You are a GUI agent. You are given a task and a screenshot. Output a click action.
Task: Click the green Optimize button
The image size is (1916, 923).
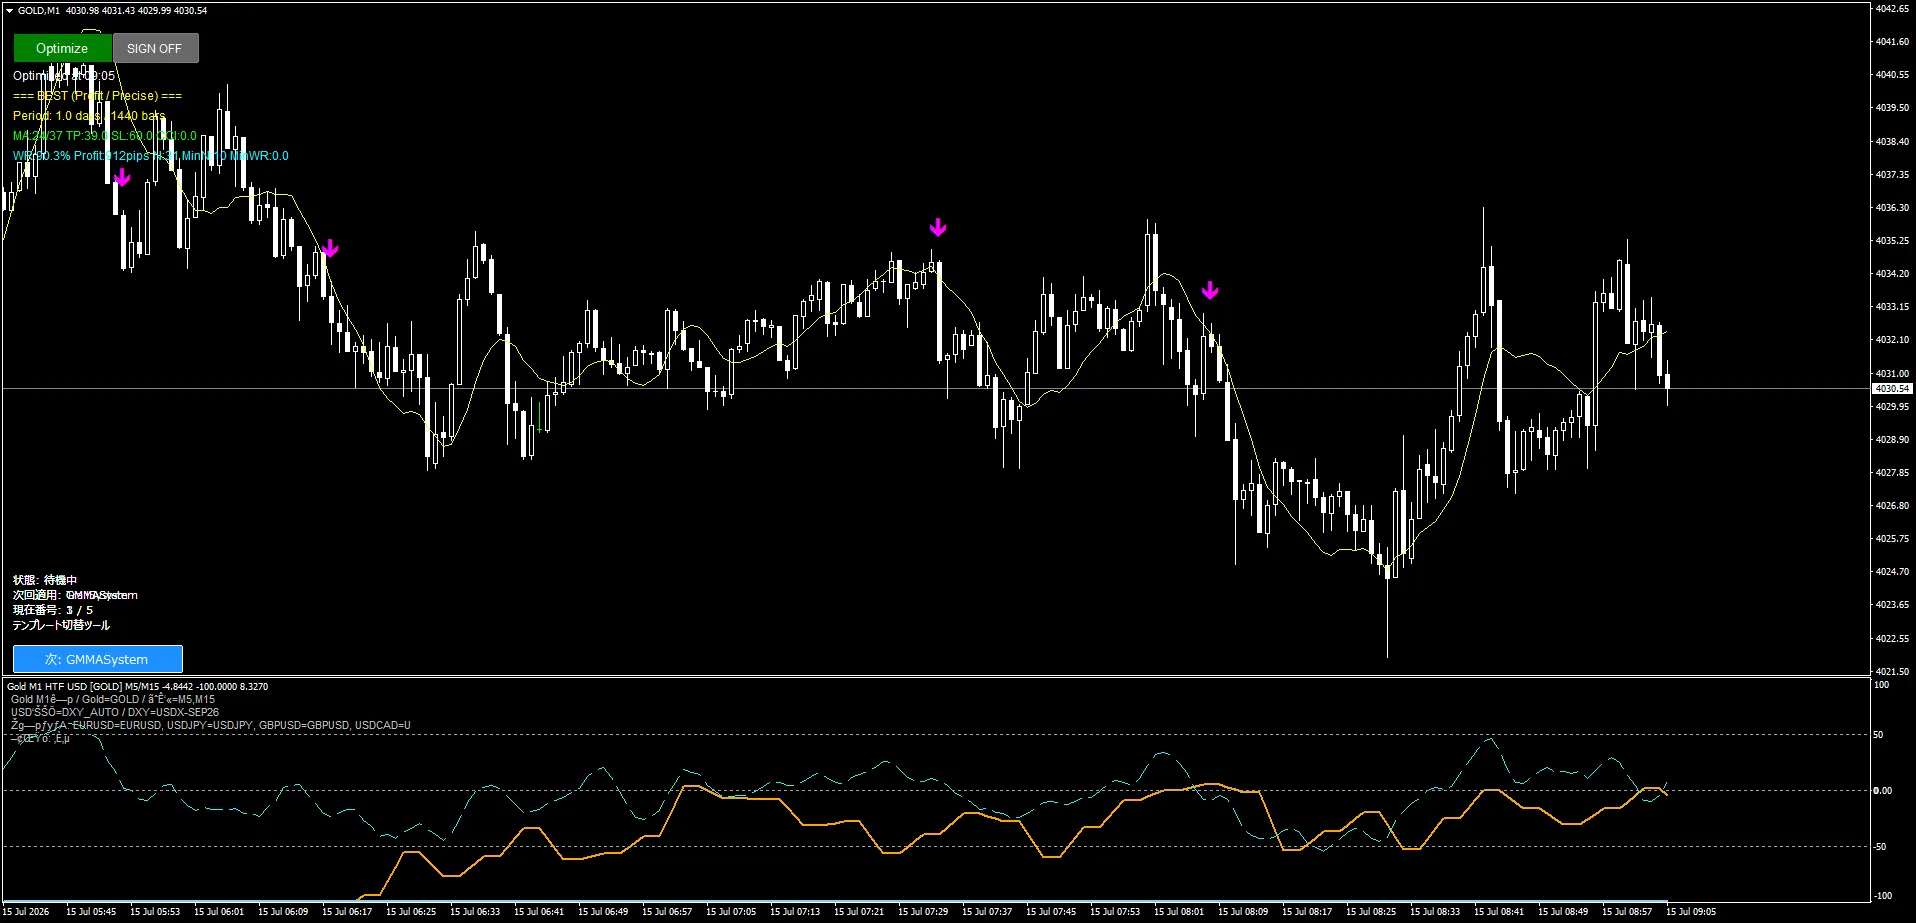62,48
